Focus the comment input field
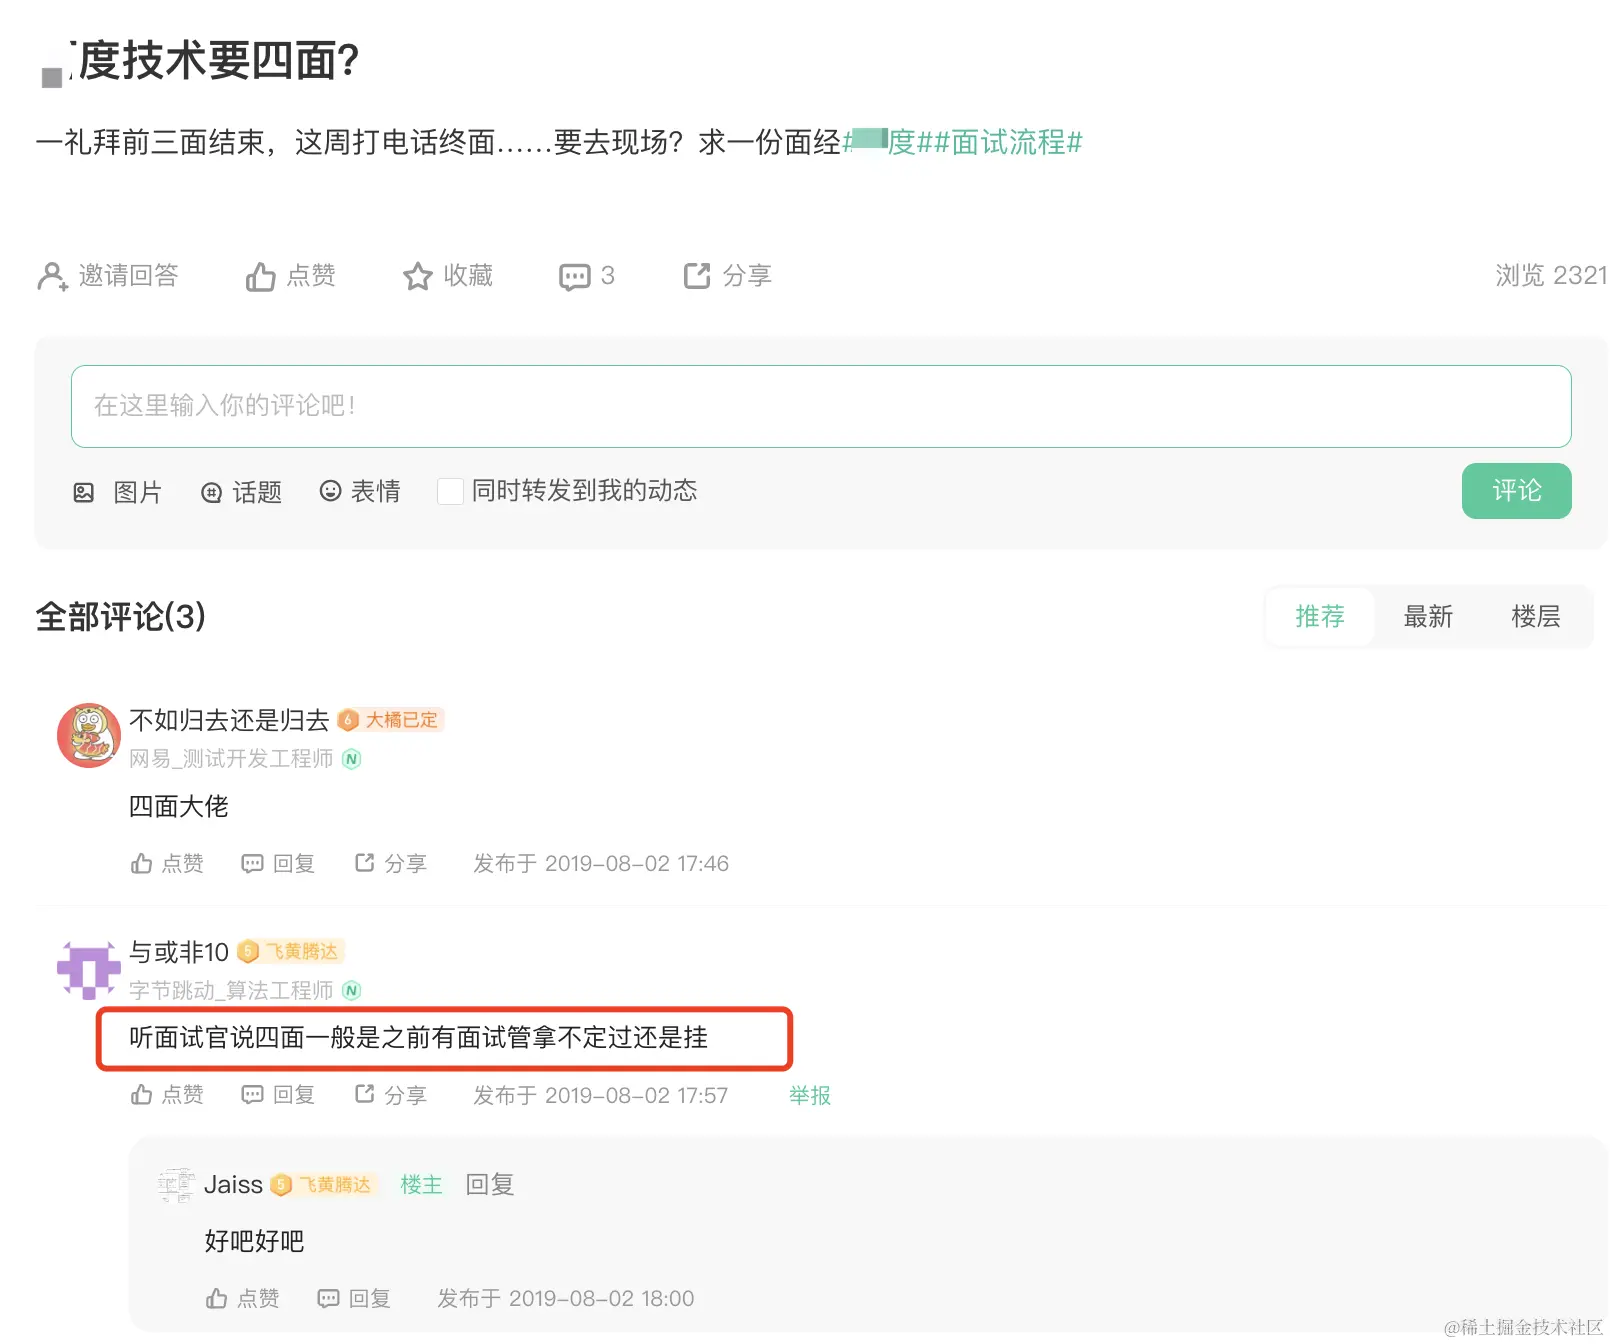Viewport: 1610px width, 1344px height. click(820, 406)
